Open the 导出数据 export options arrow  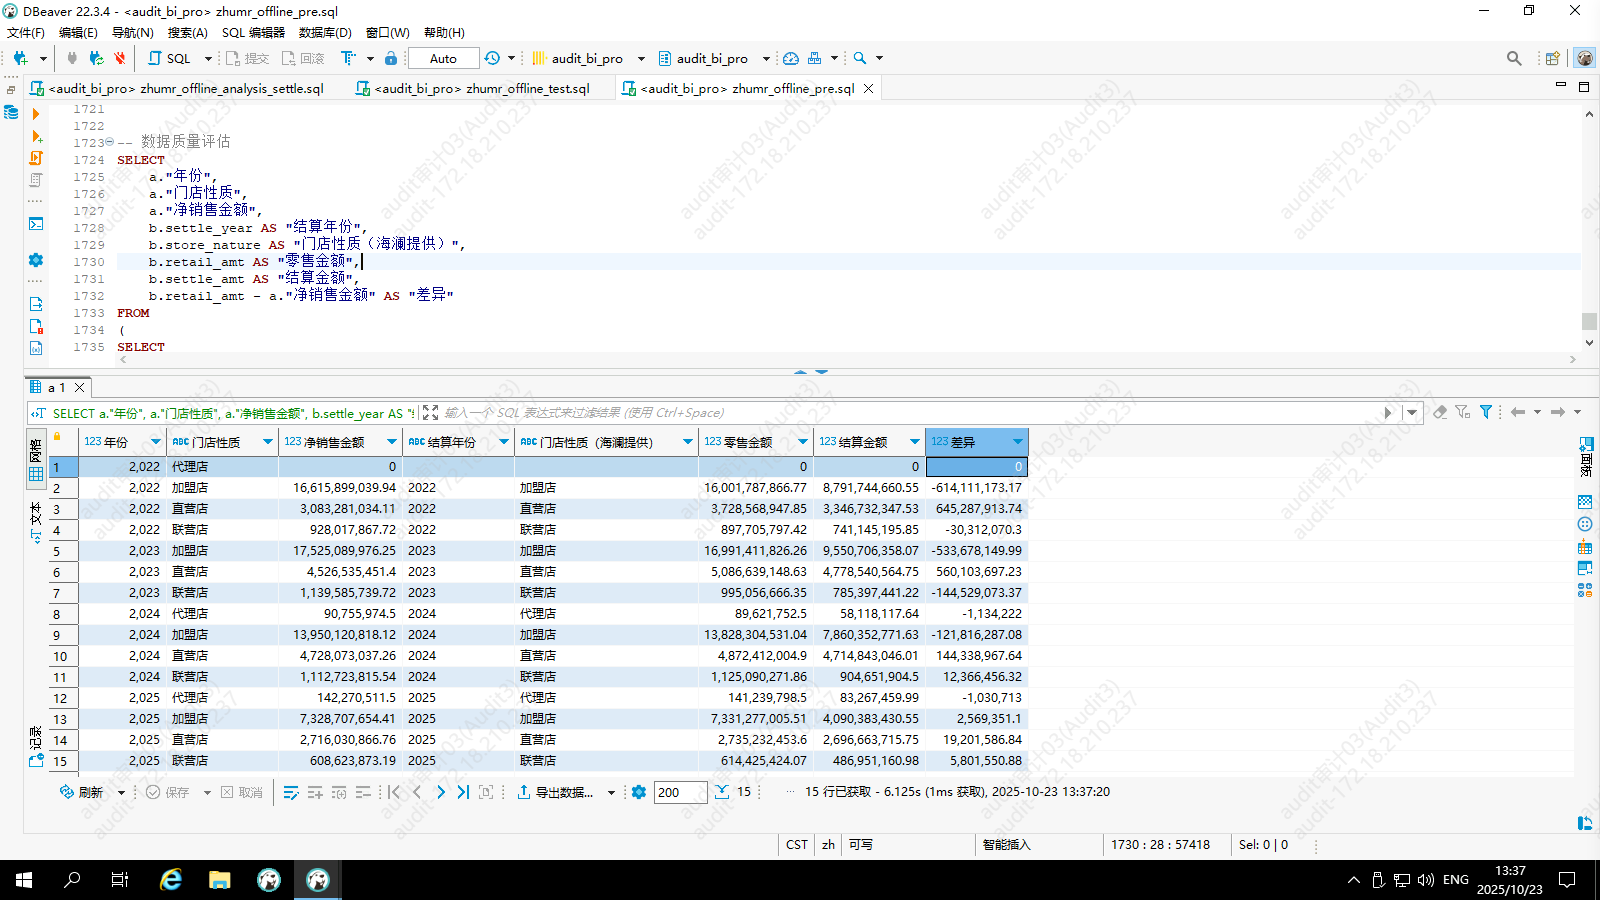click(x=611, y=792)
